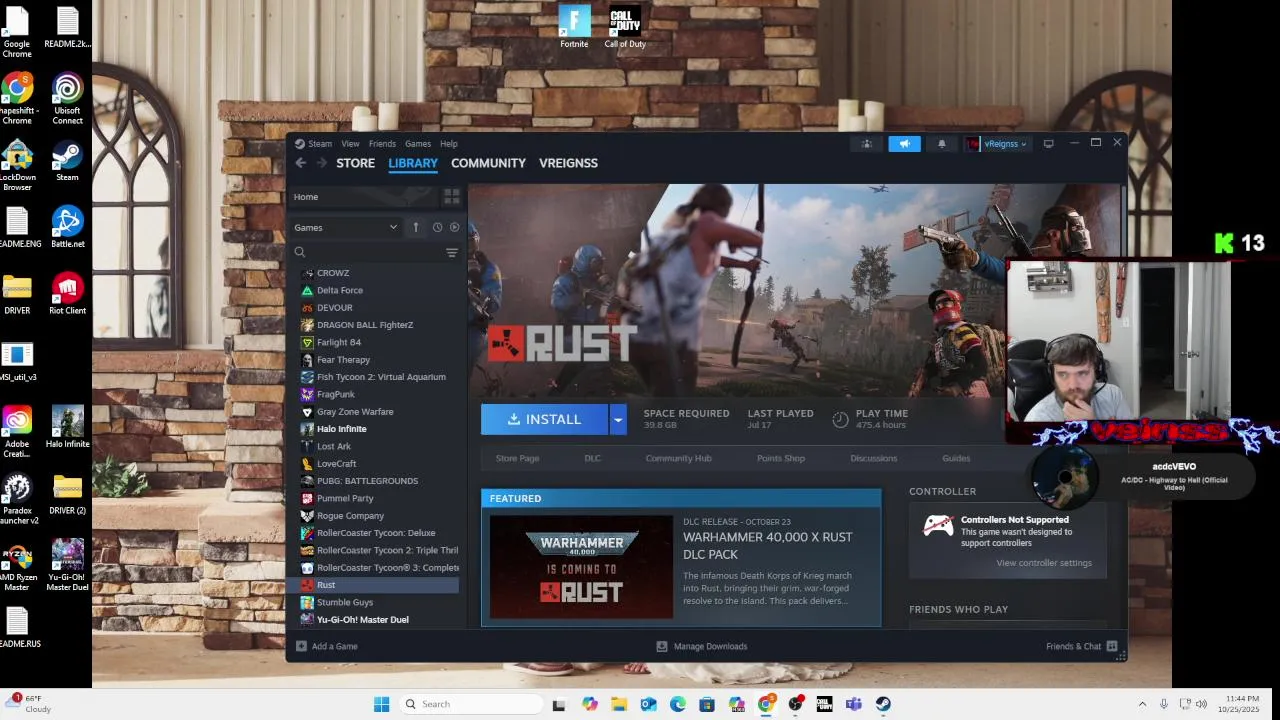Open Rust's Store Page link
Viewport: 1280px width, 720px height.
[517, 458]
